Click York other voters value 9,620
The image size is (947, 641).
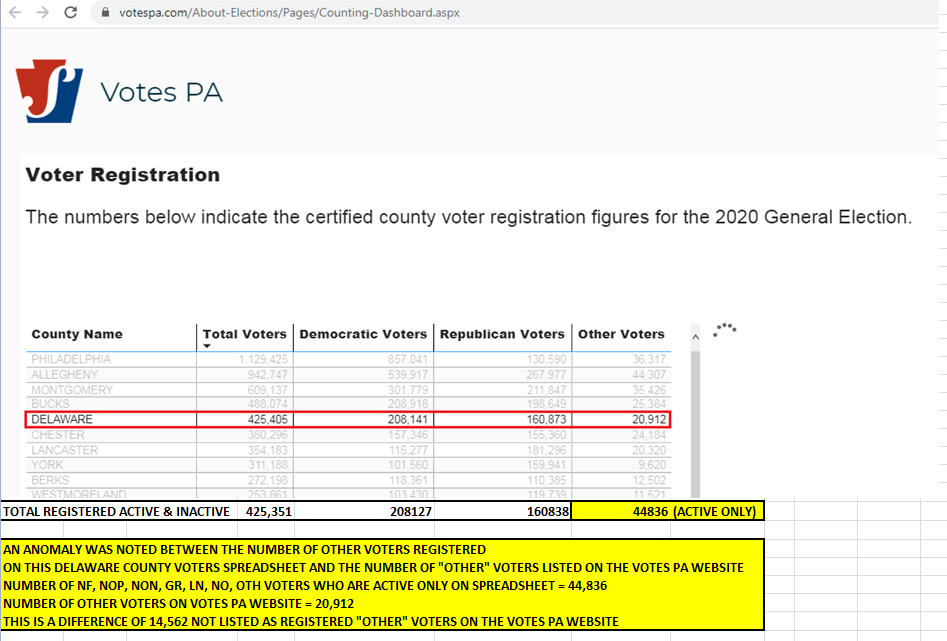[652, 465]
